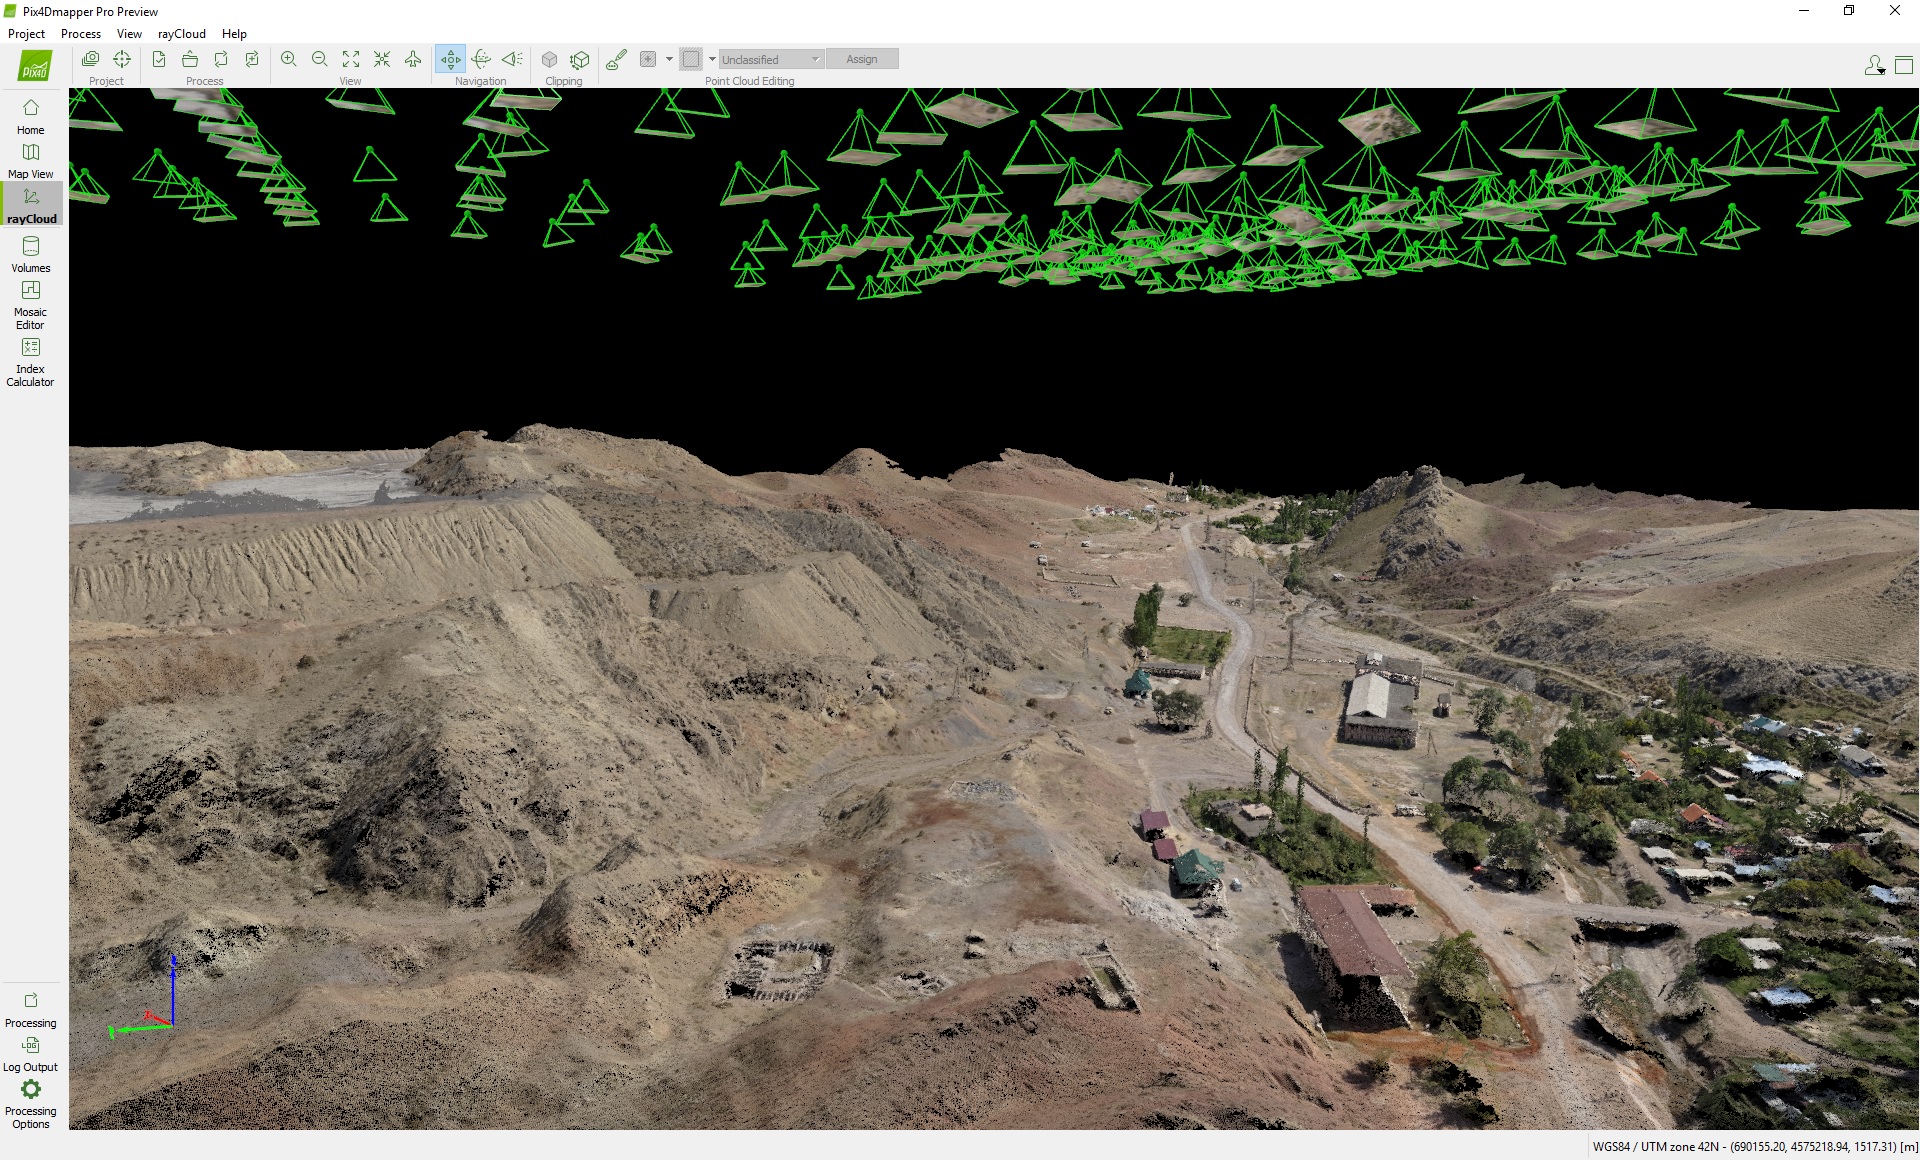The width and height of the screenshot is (1920, 1160).
Task: Click the zoom in magnifier icon
Action: point(288,59)
